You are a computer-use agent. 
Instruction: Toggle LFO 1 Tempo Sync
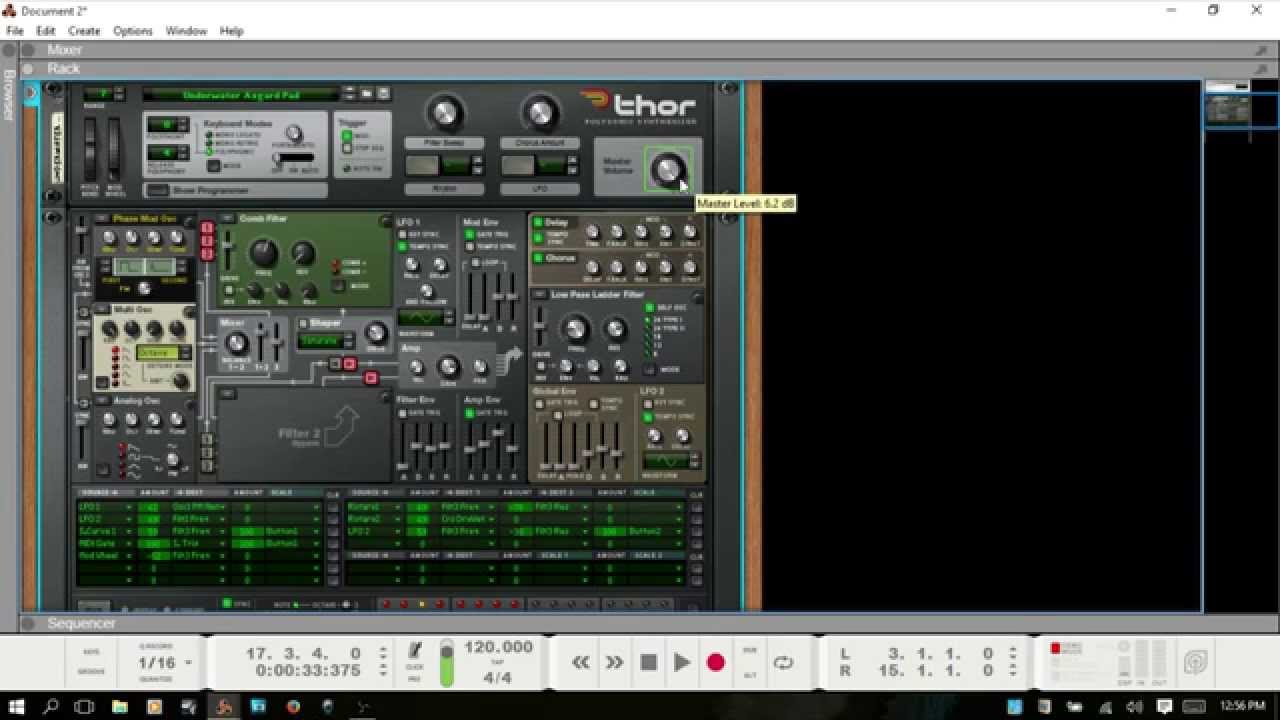[402, 247]
